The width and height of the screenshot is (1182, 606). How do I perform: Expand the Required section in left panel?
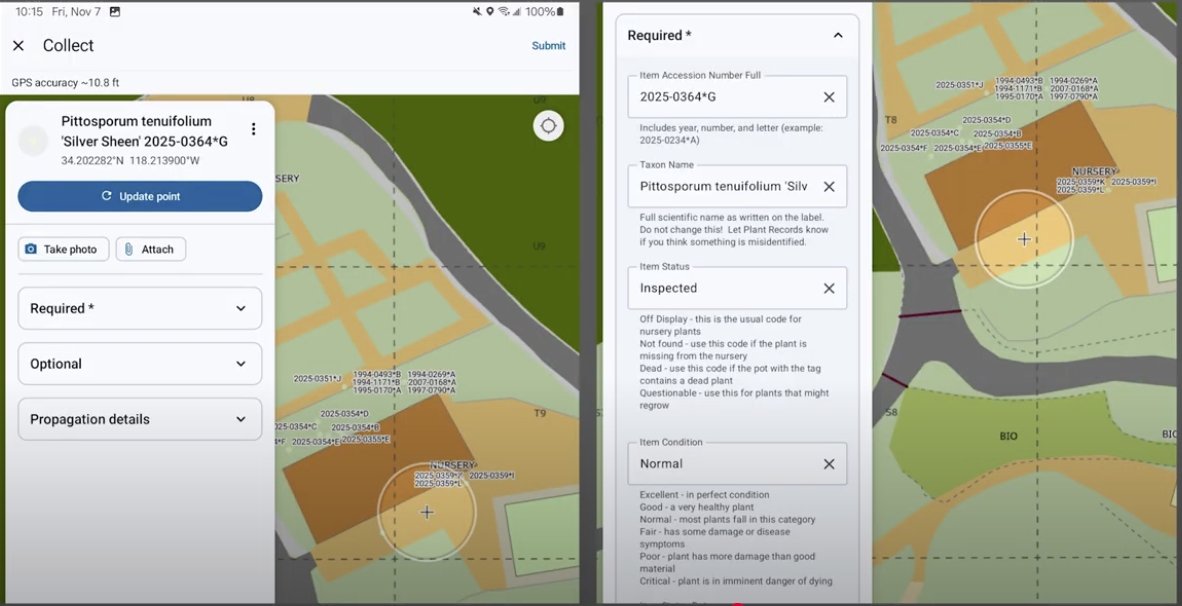click(x=140, y=309)
